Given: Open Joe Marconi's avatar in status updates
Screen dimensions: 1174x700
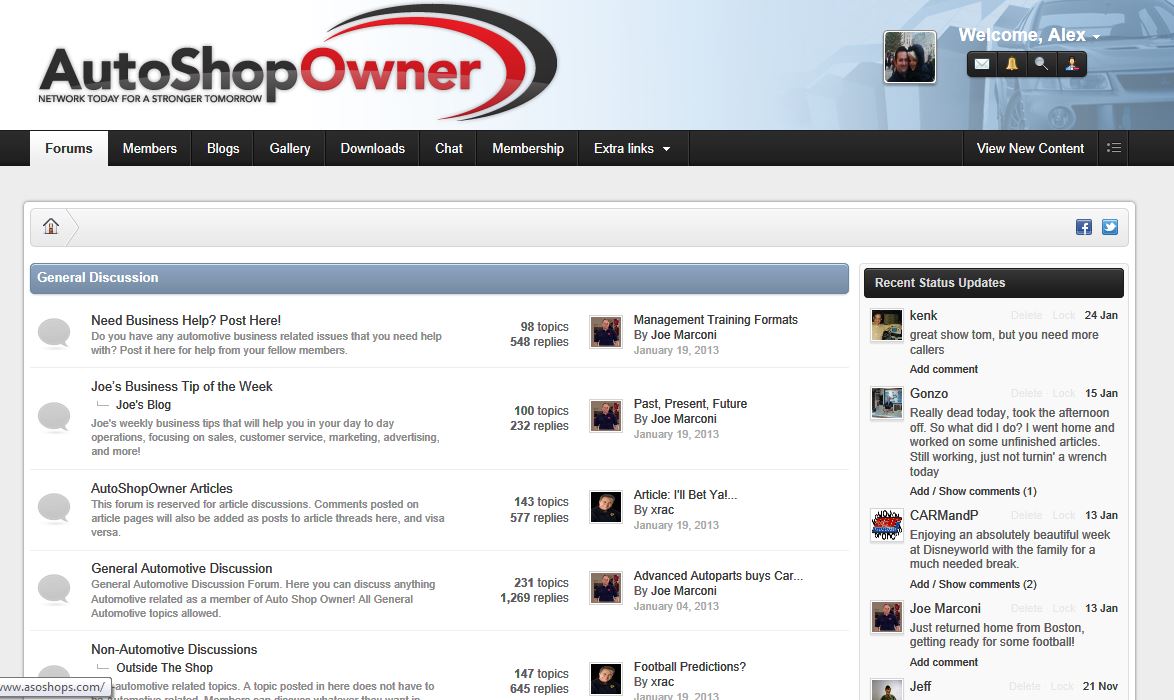Looking at the screenshot, I should 886,618.
